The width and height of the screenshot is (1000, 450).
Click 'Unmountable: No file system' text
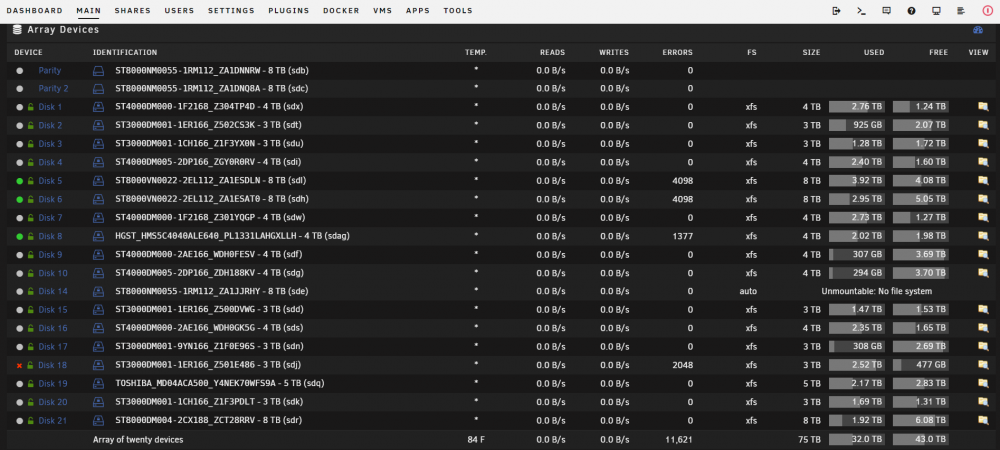pyautogui.click(x=876, y=292)
